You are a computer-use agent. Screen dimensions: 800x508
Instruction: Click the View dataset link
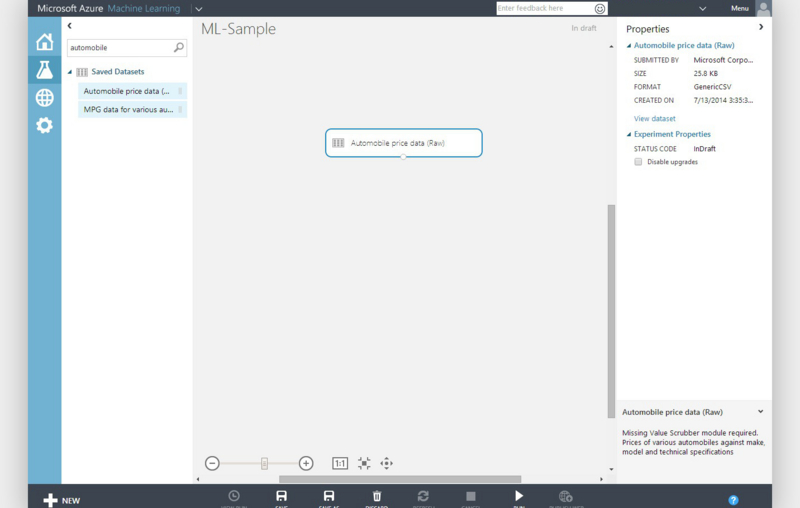click(655, 118)
